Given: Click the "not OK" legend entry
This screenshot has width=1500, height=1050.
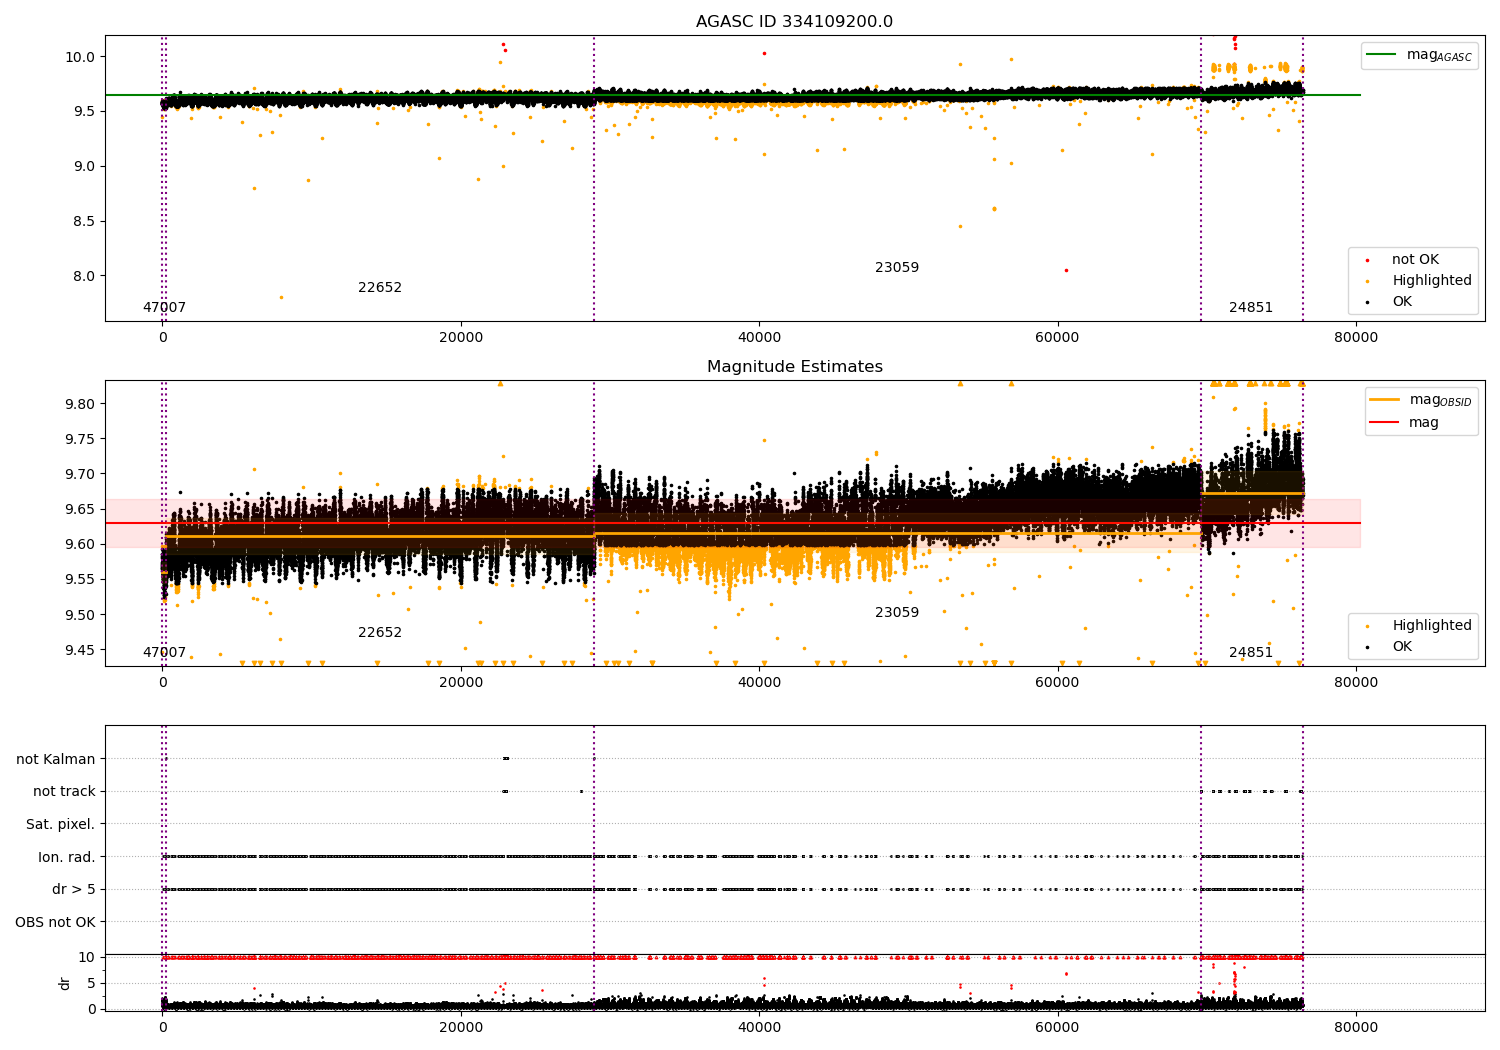Looking at the screenshot, I should [1415, 260].
